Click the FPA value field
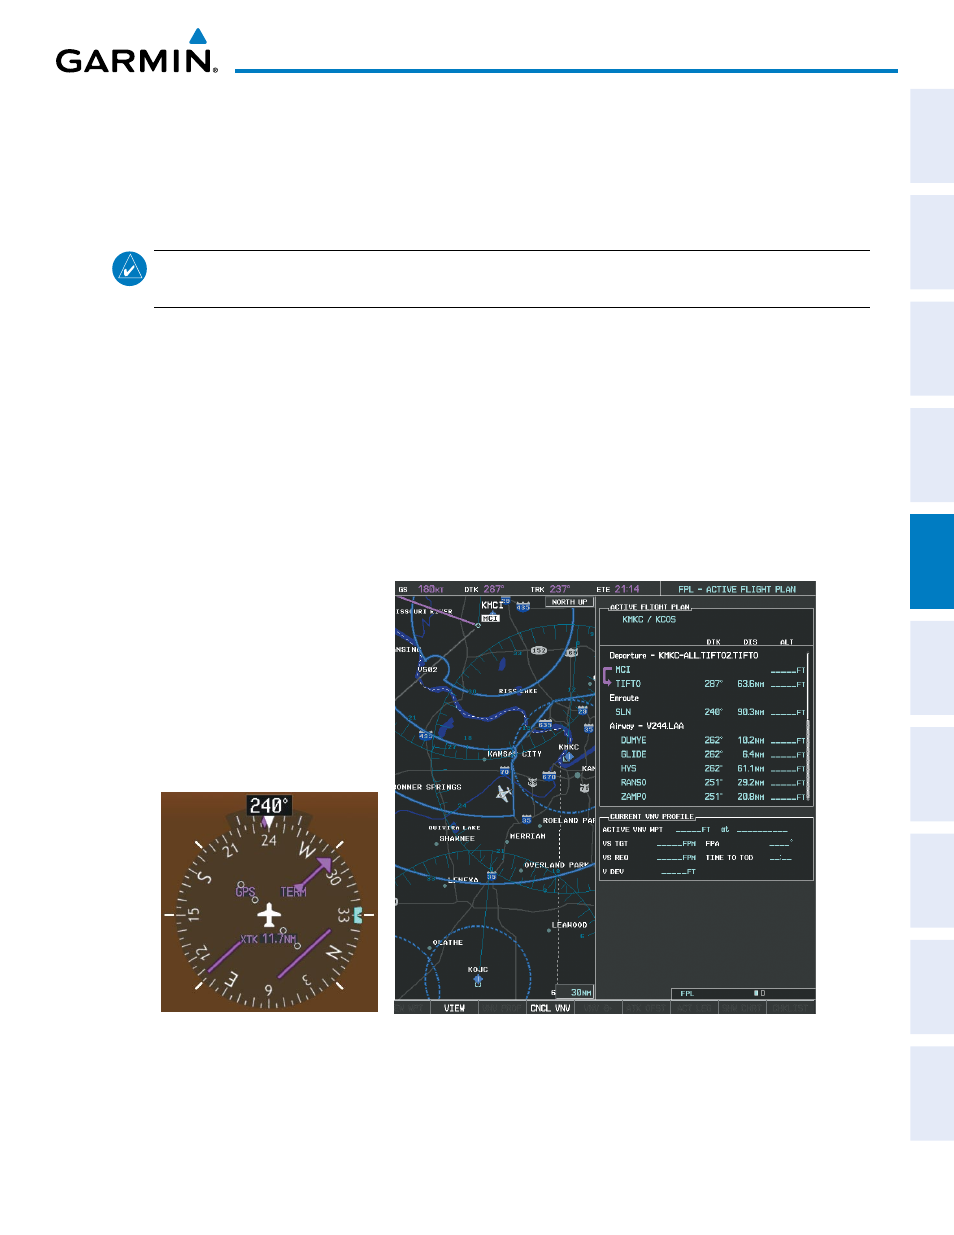Screen dimensions: 954x1235 [x=781, y=844]
